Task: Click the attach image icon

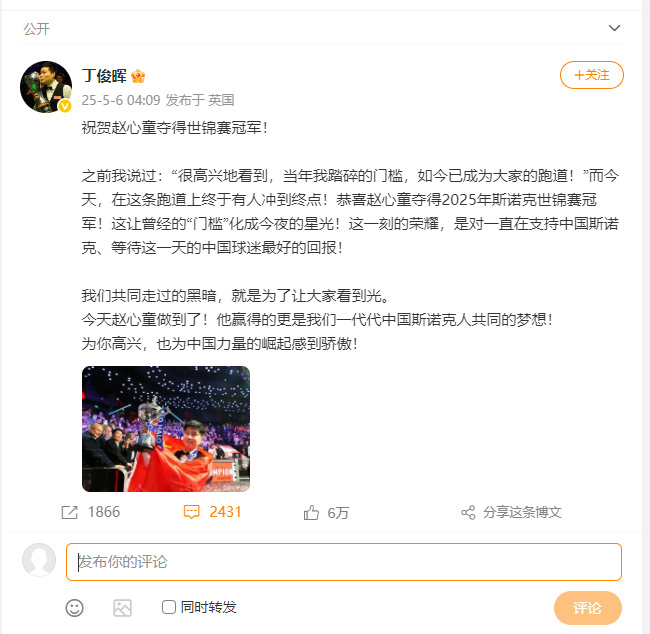Action: (122, 608)
